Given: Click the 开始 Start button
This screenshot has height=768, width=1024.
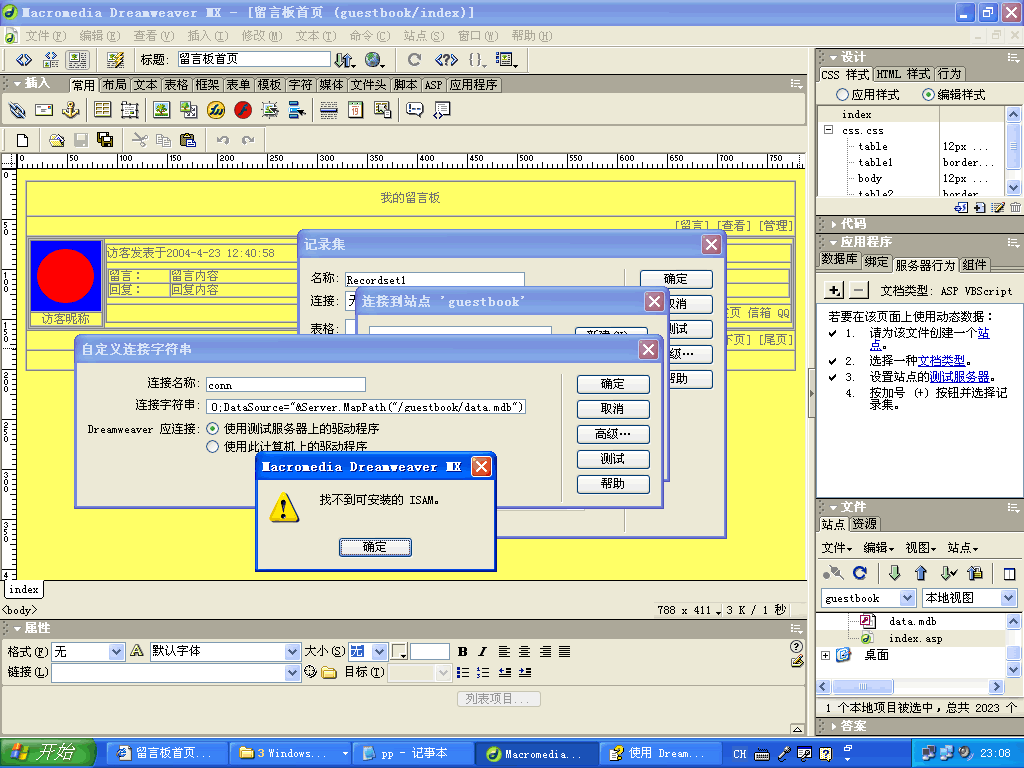Looking at the screenshot, I should coord(48,753).
